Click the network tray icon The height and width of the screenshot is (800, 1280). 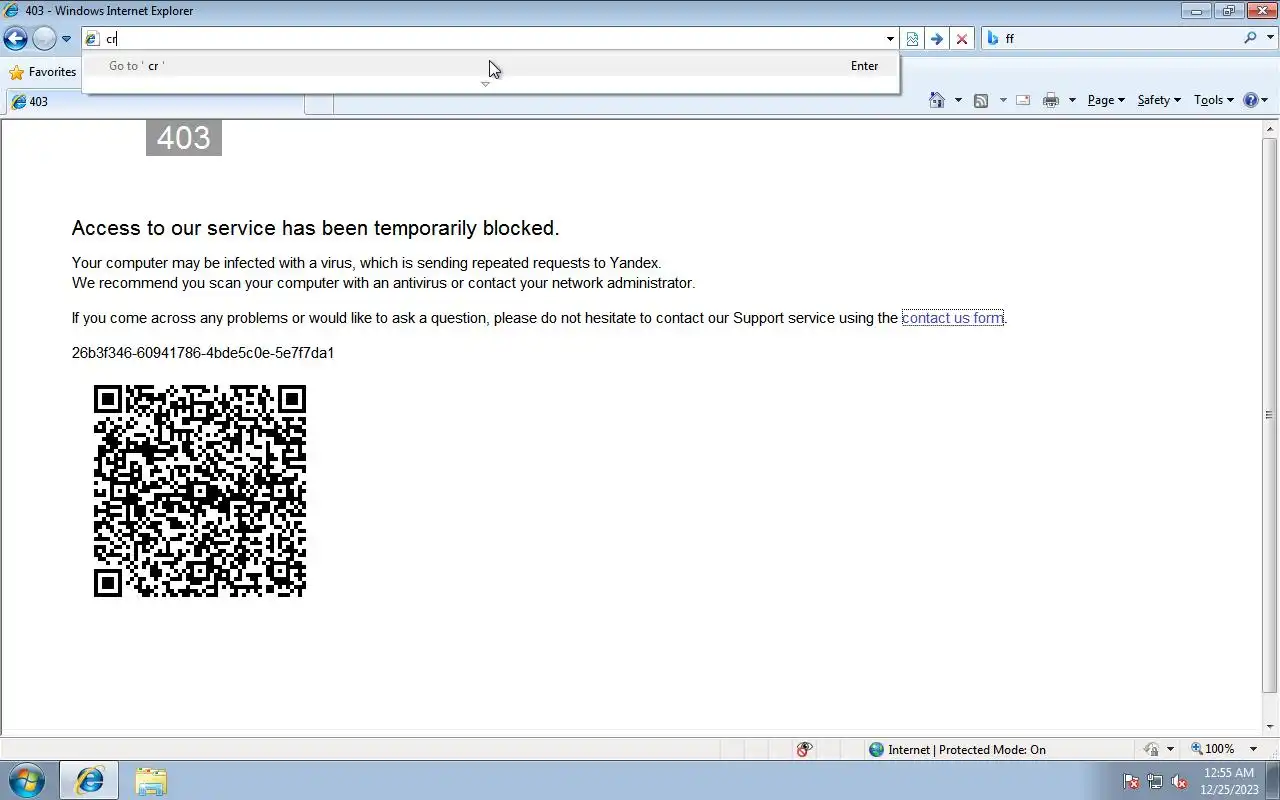coord(1155,782)
